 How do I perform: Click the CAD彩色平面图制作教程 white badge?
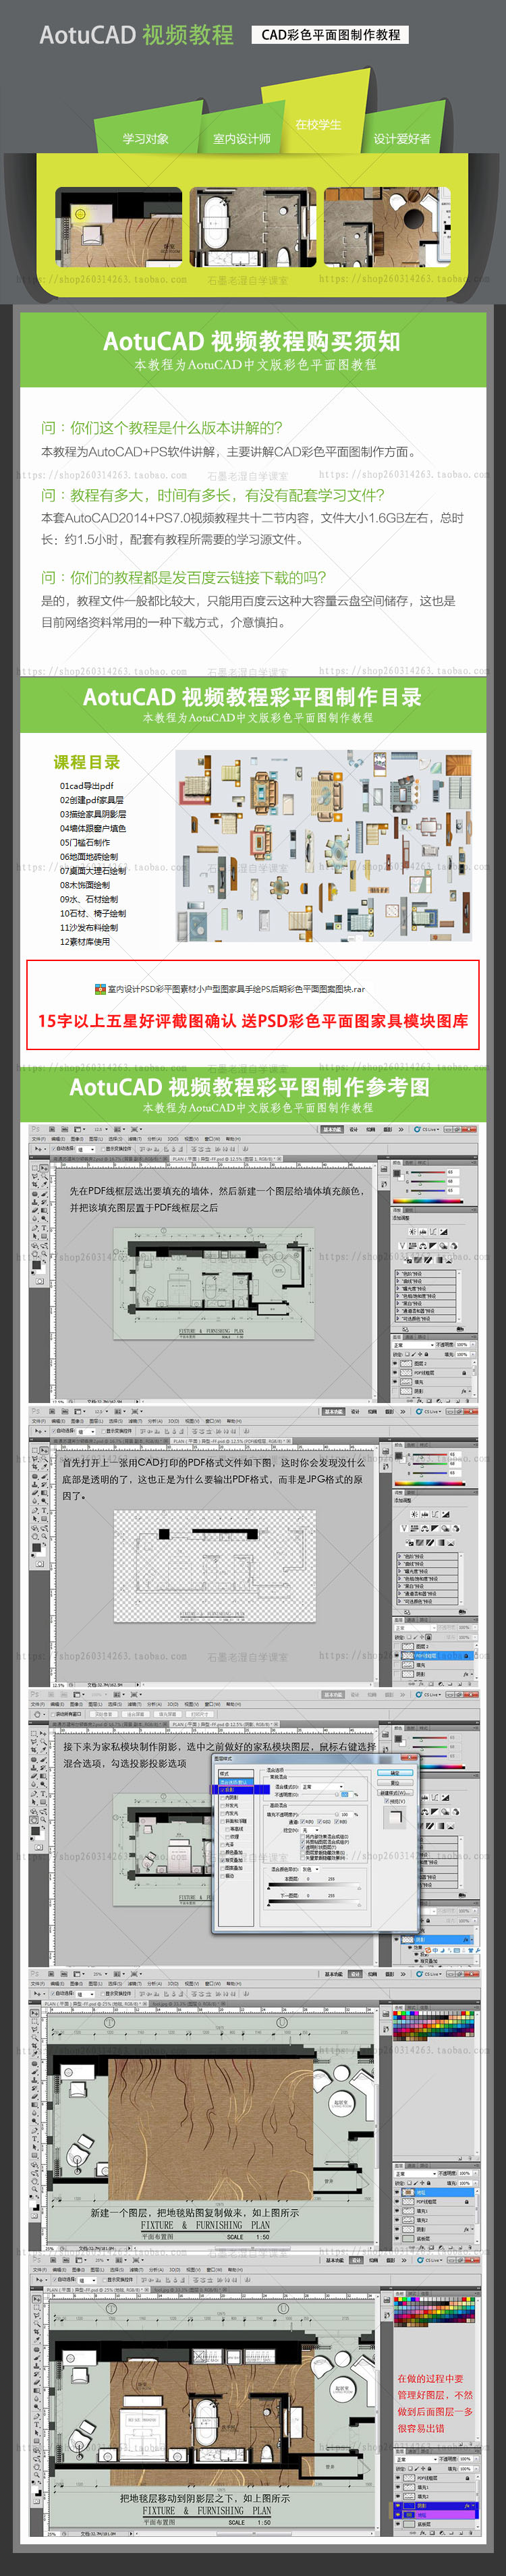[330, 34]
